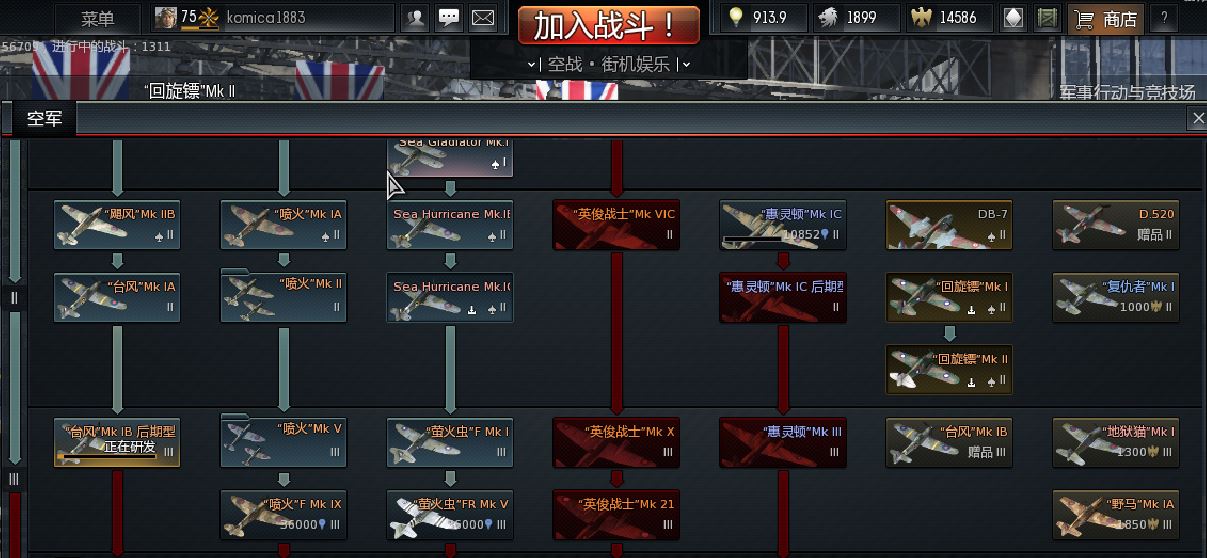Viewport: 1207px width, 558px height.
Task: Open the 商店 shop button
Action: click(1106, 18)
